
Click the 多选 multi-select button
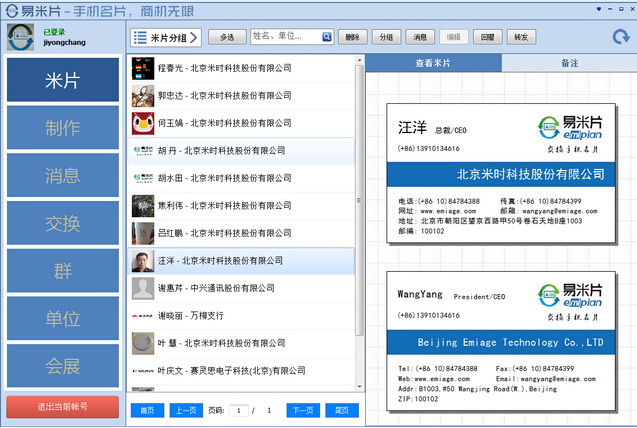click(227, 37)
